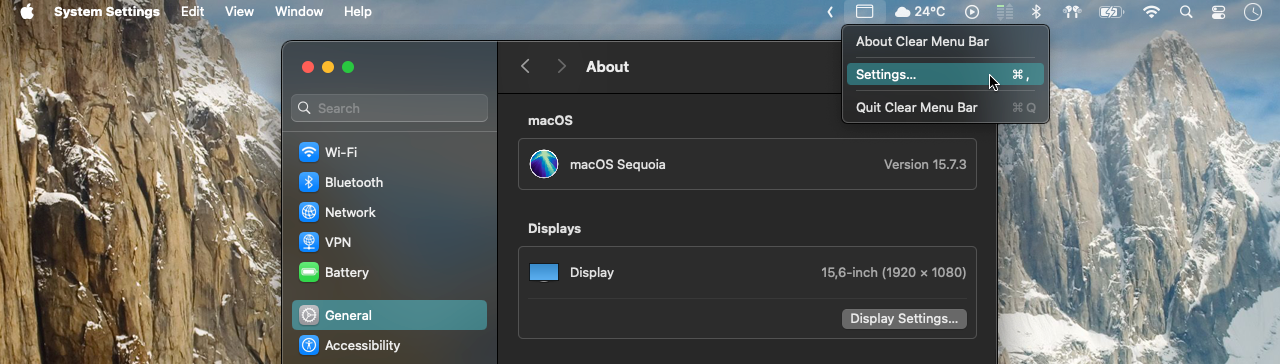Go back with the left chevron
Image resolution: width=1280 pixels, height=364 pixels.
[525, 67]
